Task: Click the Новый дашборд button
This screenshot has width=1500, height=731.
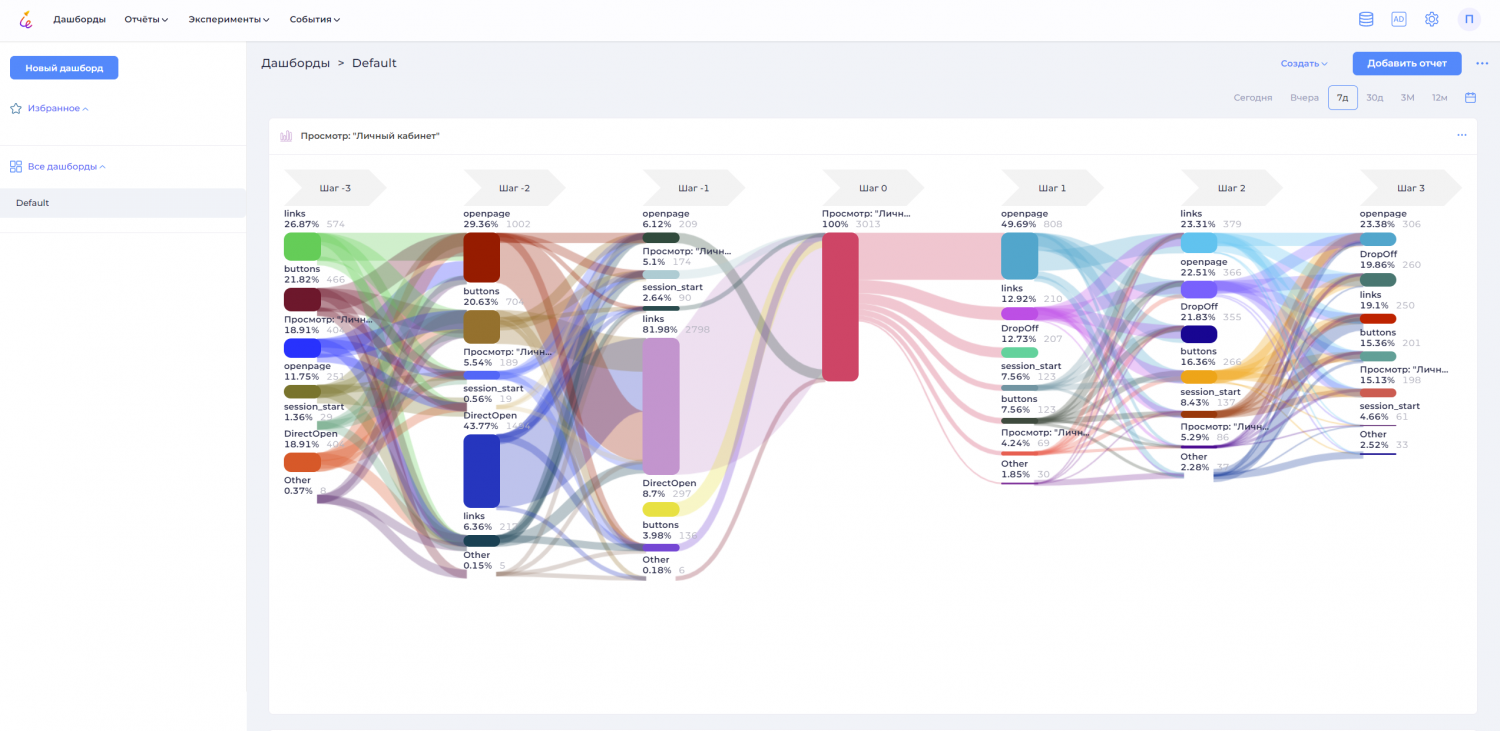Action: [x=64, y=68]
